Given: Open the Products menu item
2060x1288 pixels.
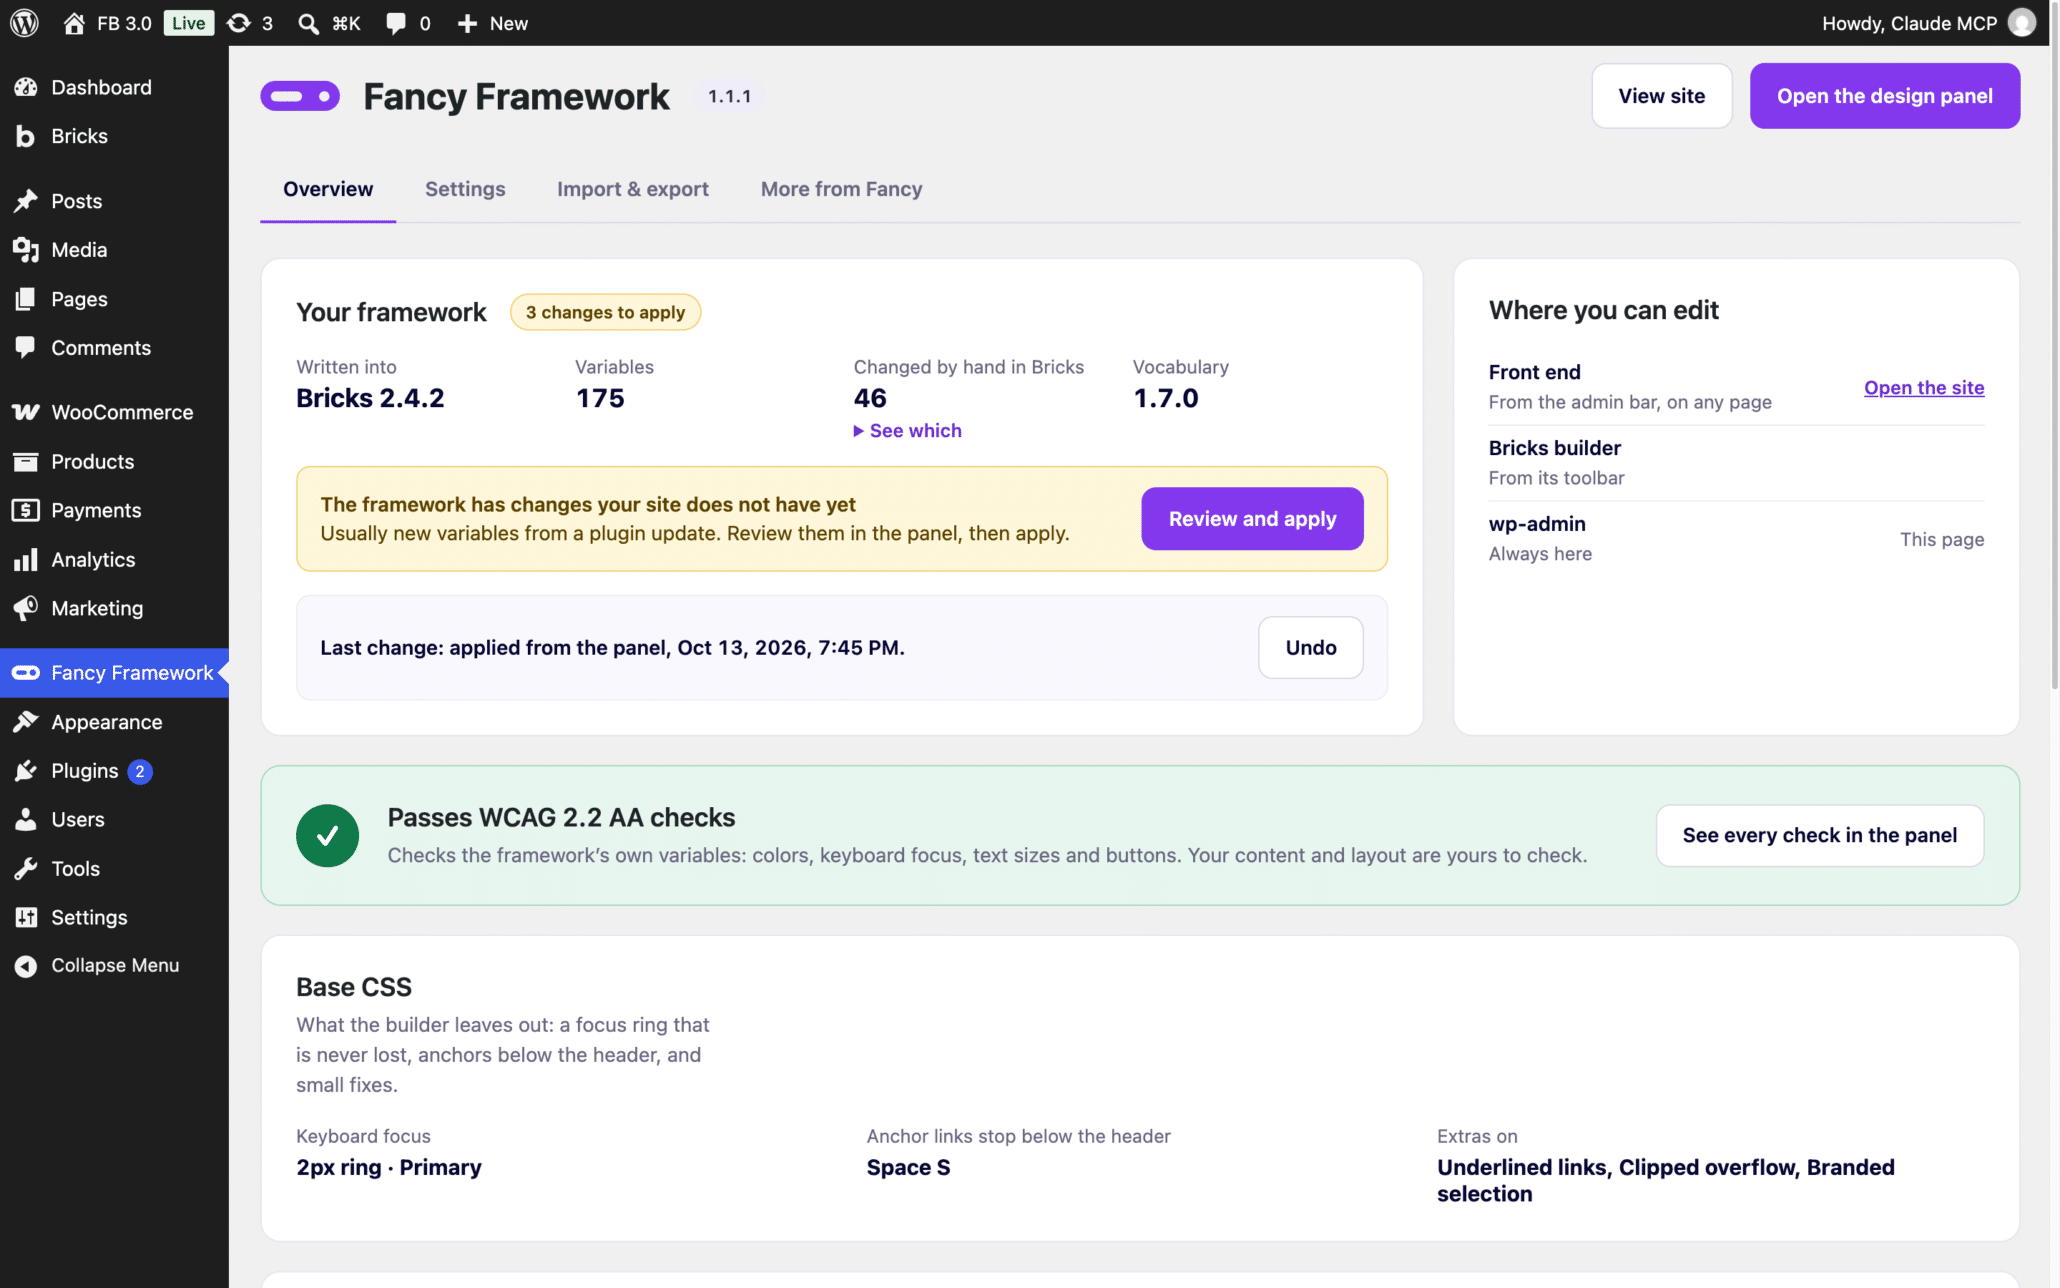Looking at the screenshot, I should coord(114,461).
